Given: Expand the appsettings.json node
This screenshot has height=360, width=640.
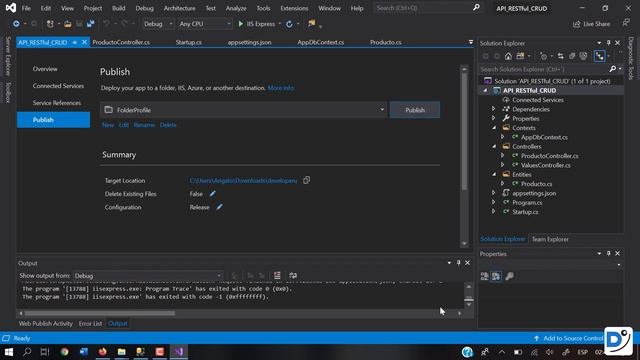Looking at the screenshot, I should 493,193.
